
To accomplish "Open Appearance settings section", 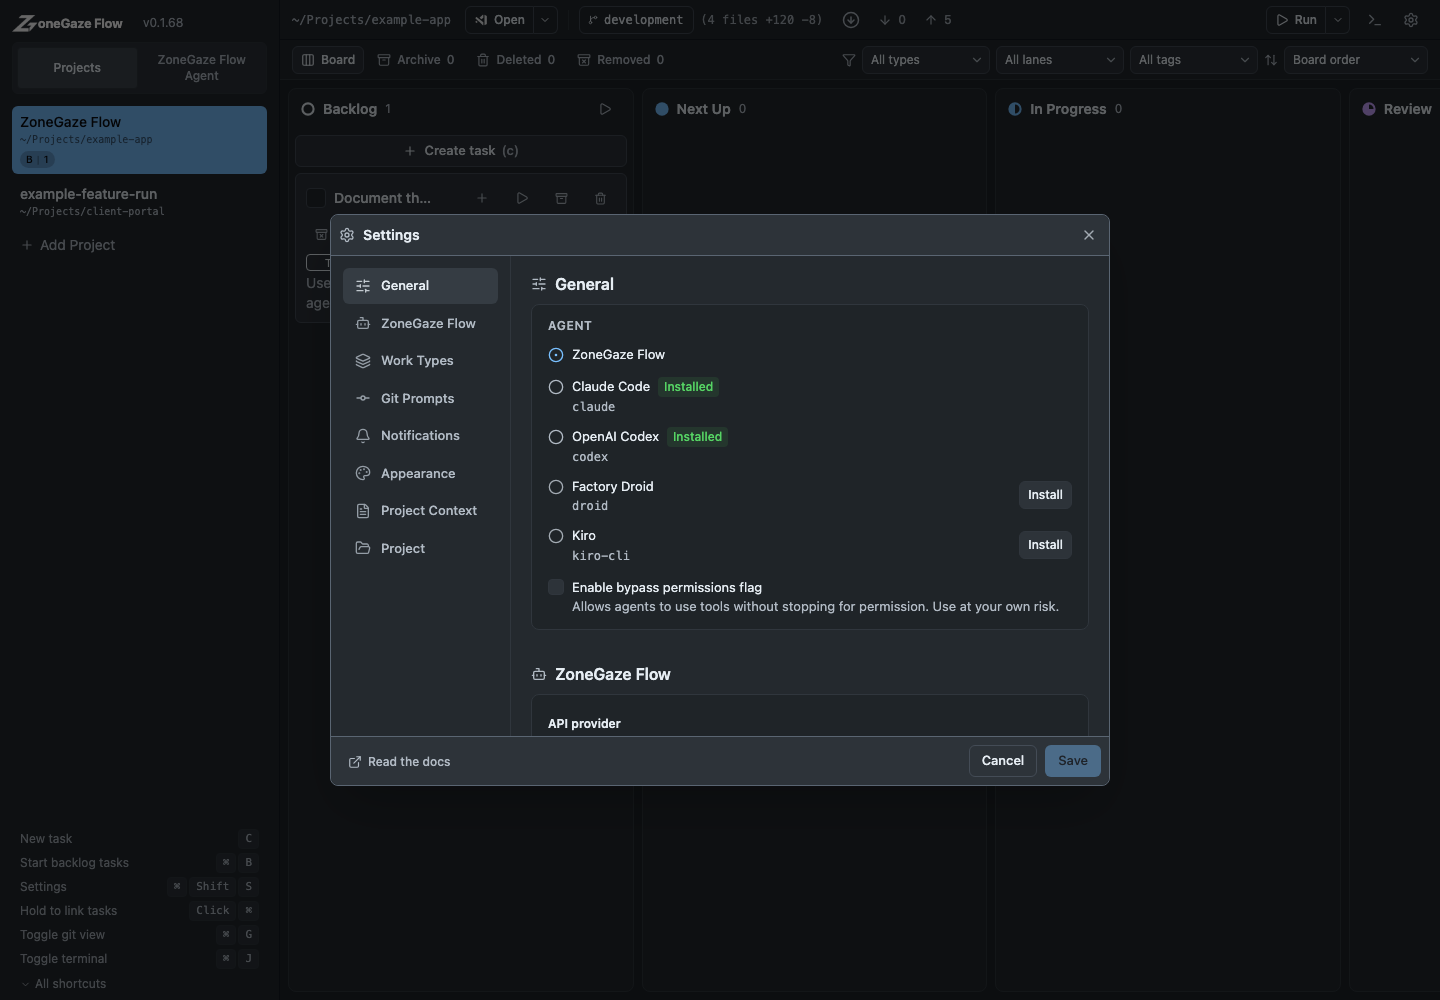I will (x=420, y=474).
